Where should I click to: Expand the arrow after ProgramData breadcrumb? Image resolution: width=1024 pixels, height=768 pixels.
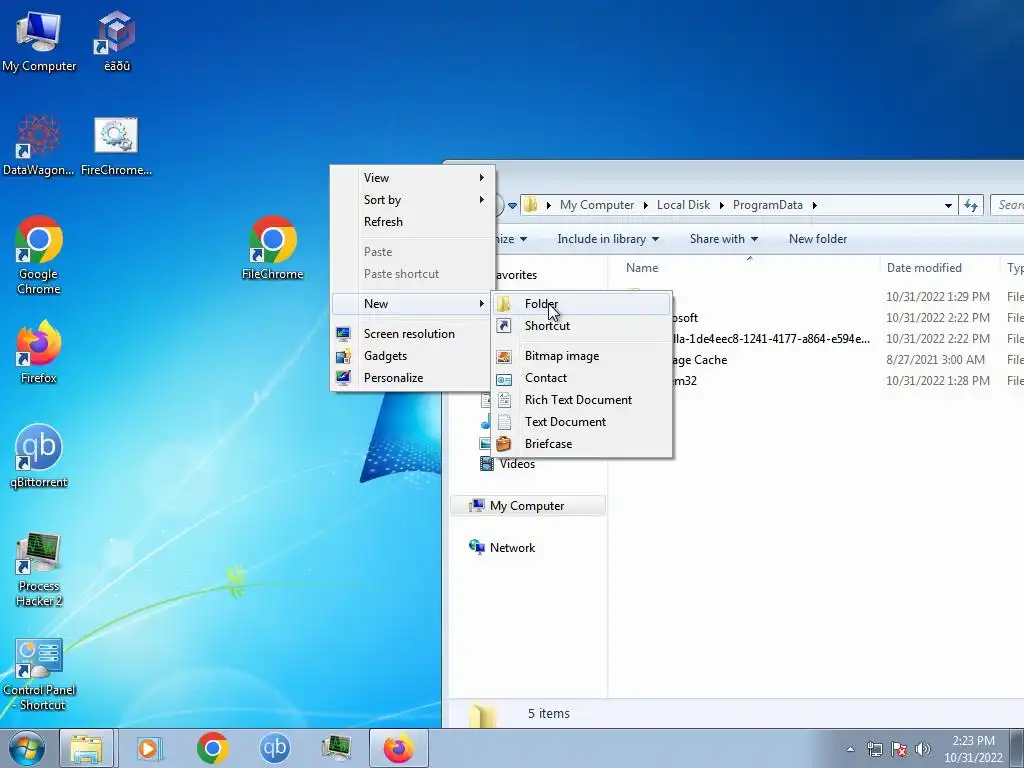click(x=814, y=205)
